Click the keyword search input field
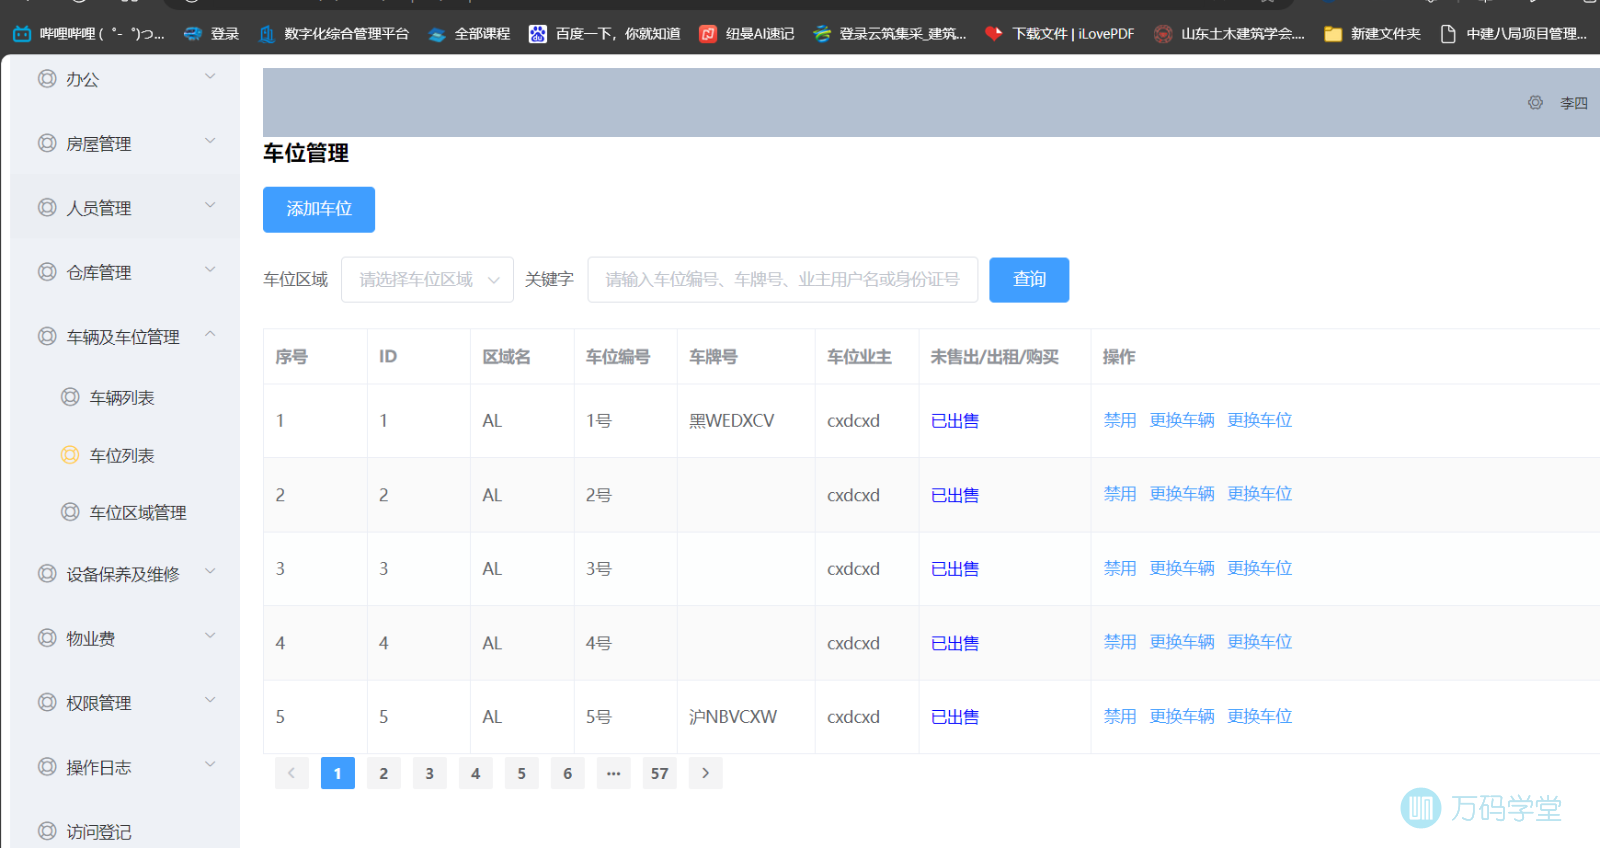 [783, 280]
